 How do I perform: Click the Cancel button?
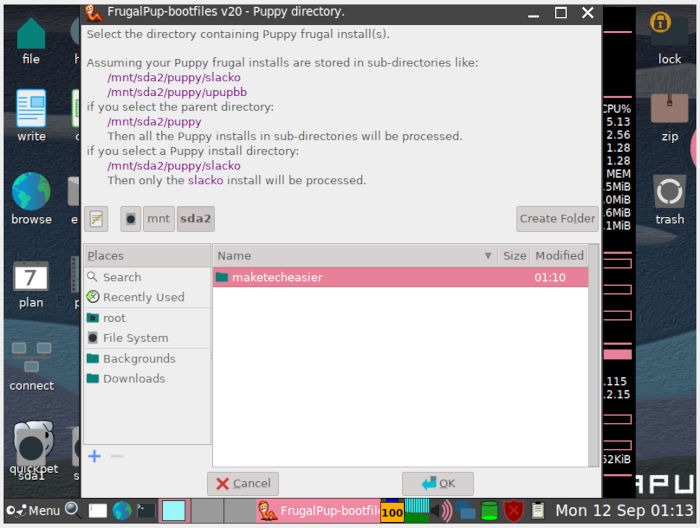[243, 483]
